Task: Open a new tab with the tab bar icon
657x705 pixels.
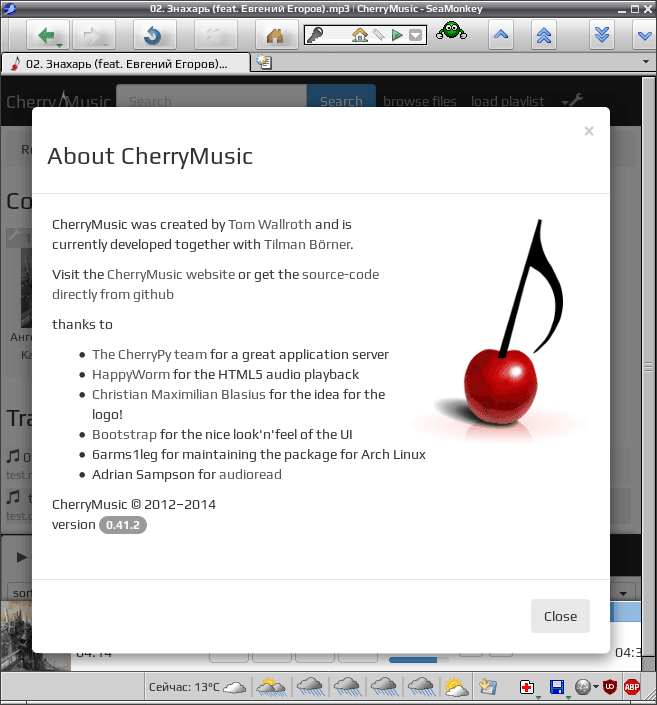Action: (264, 62)
